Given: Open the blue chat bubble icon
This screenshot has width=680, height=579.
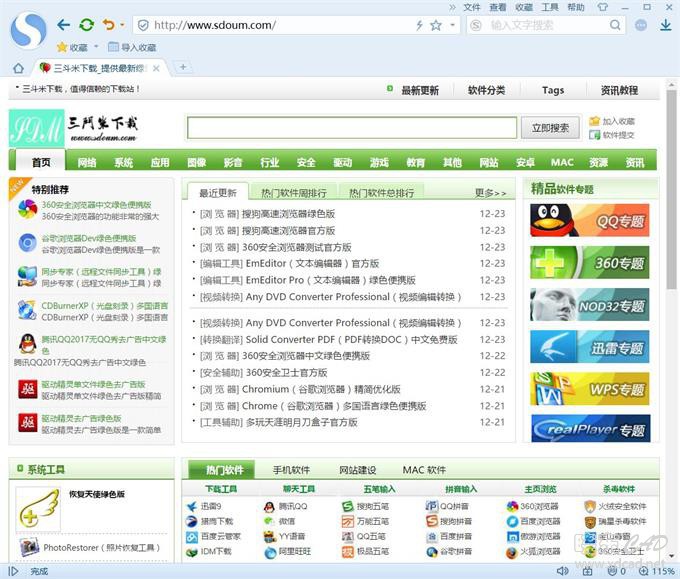Looking at the screenshot, I should 641,25.
